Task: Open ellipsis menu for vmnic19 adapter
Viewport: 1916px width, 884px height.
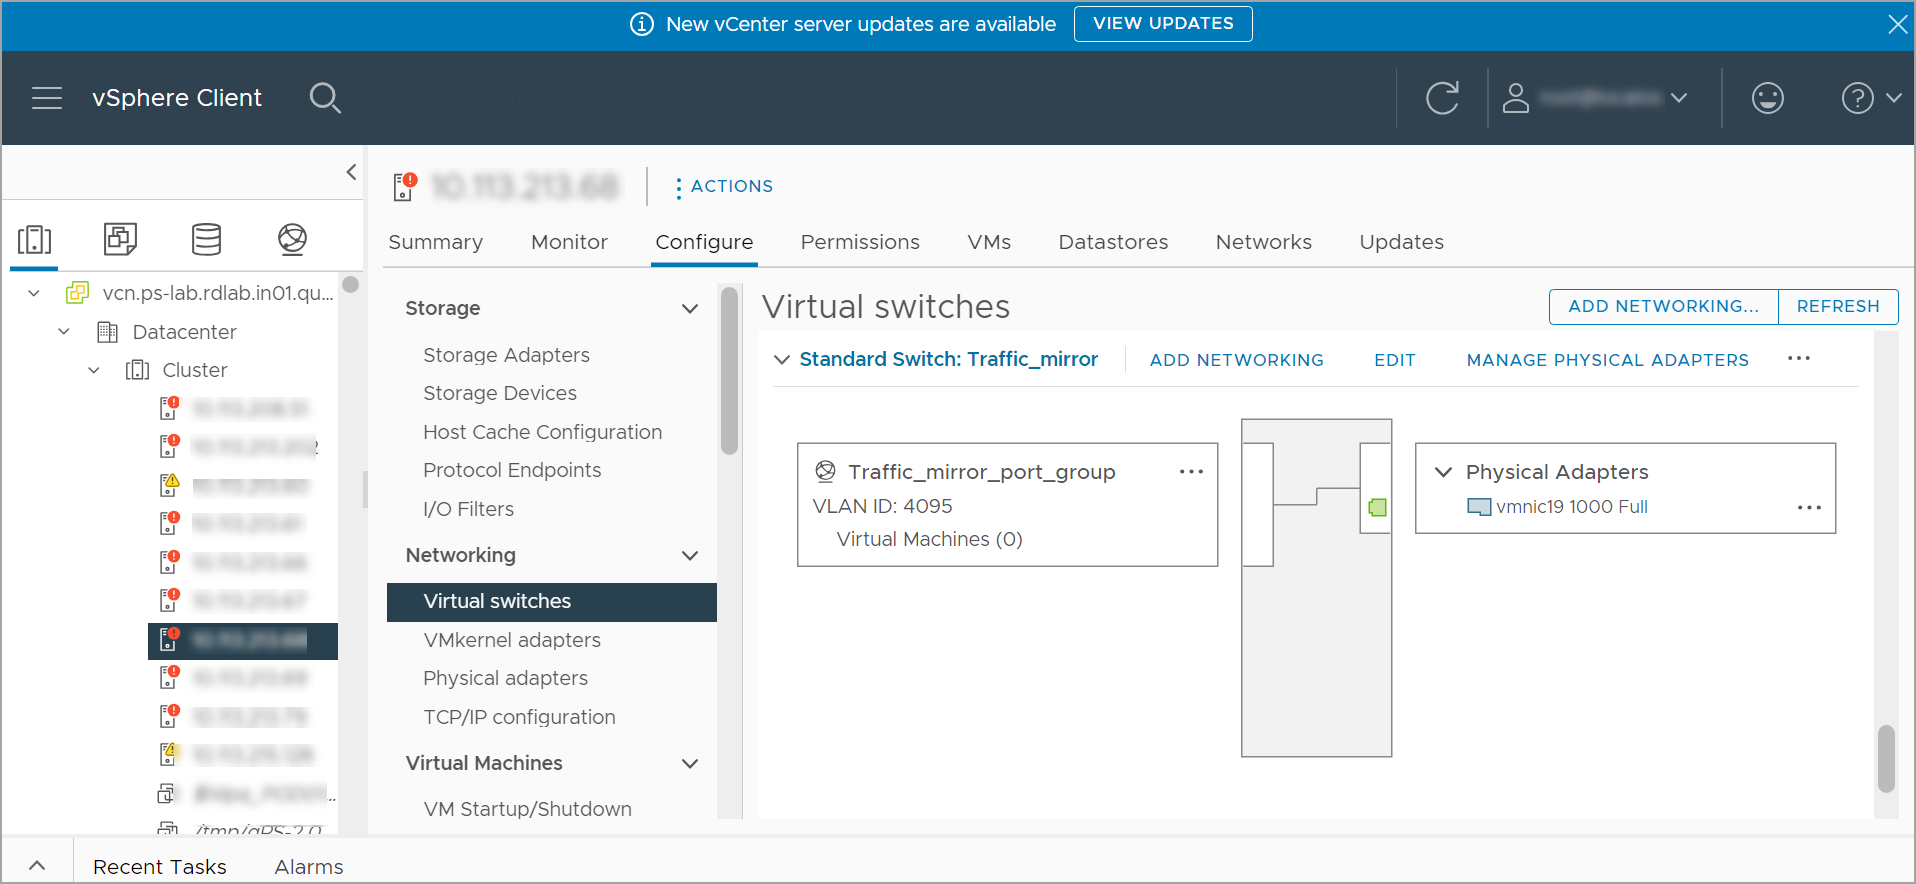Action: click(1809, 507)
